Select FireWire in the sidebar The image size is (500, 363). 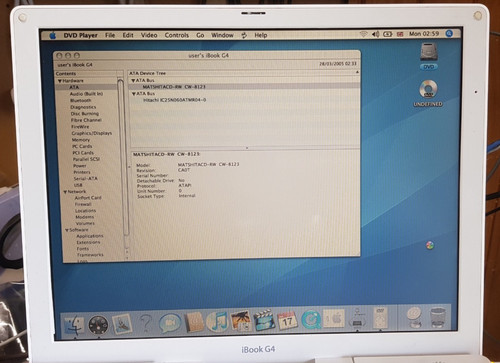pos(80,127)
